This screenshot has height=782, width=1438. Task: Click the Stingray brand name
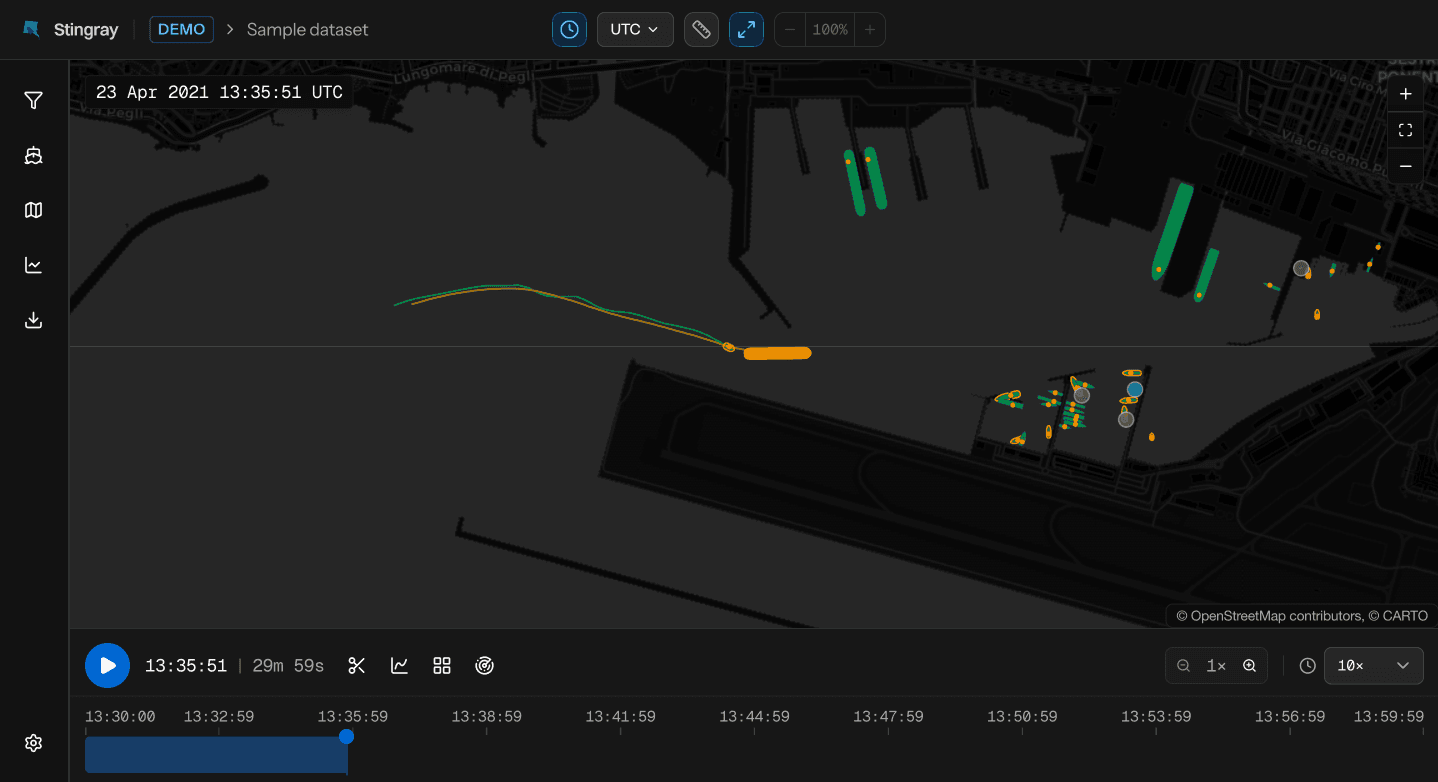tap(85, 30)
